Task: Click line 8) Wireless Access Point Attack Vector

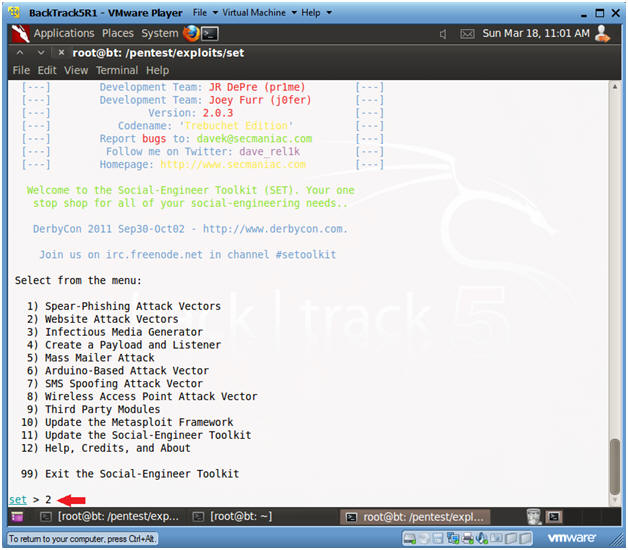Action: click(142, 396)
